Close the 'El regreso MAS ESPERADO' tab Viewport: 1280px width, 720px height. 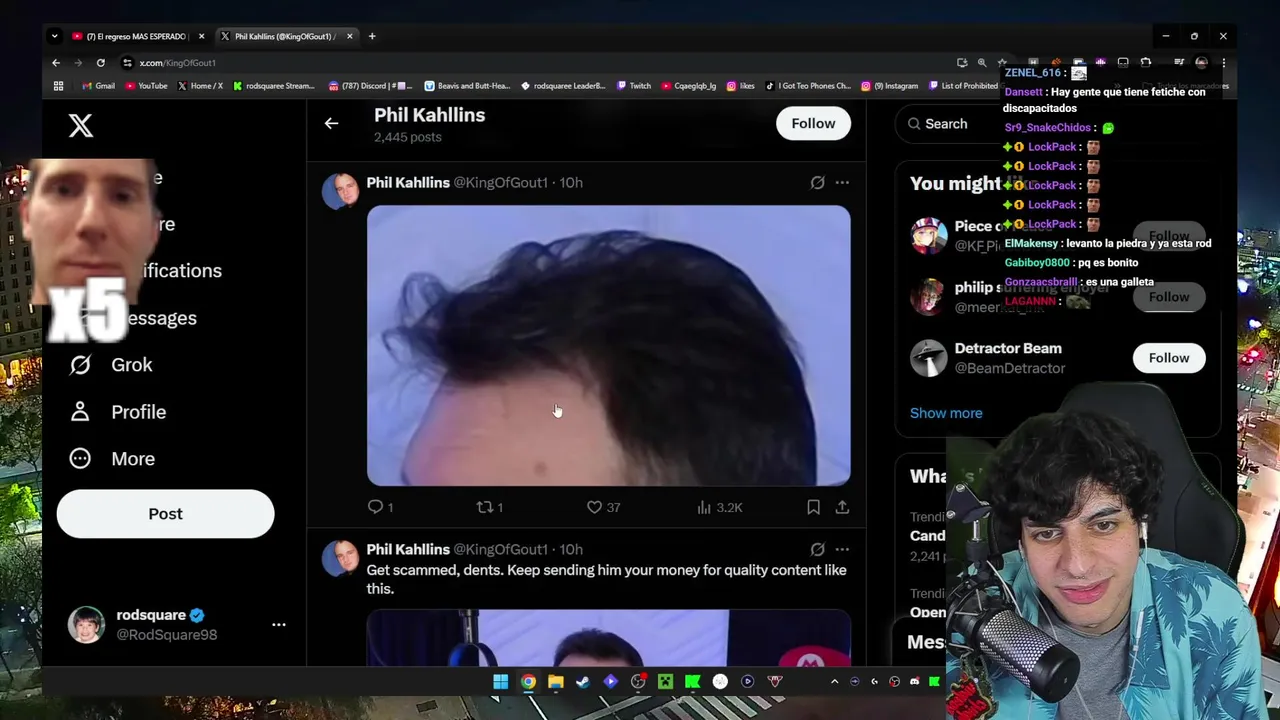point(201,36)
